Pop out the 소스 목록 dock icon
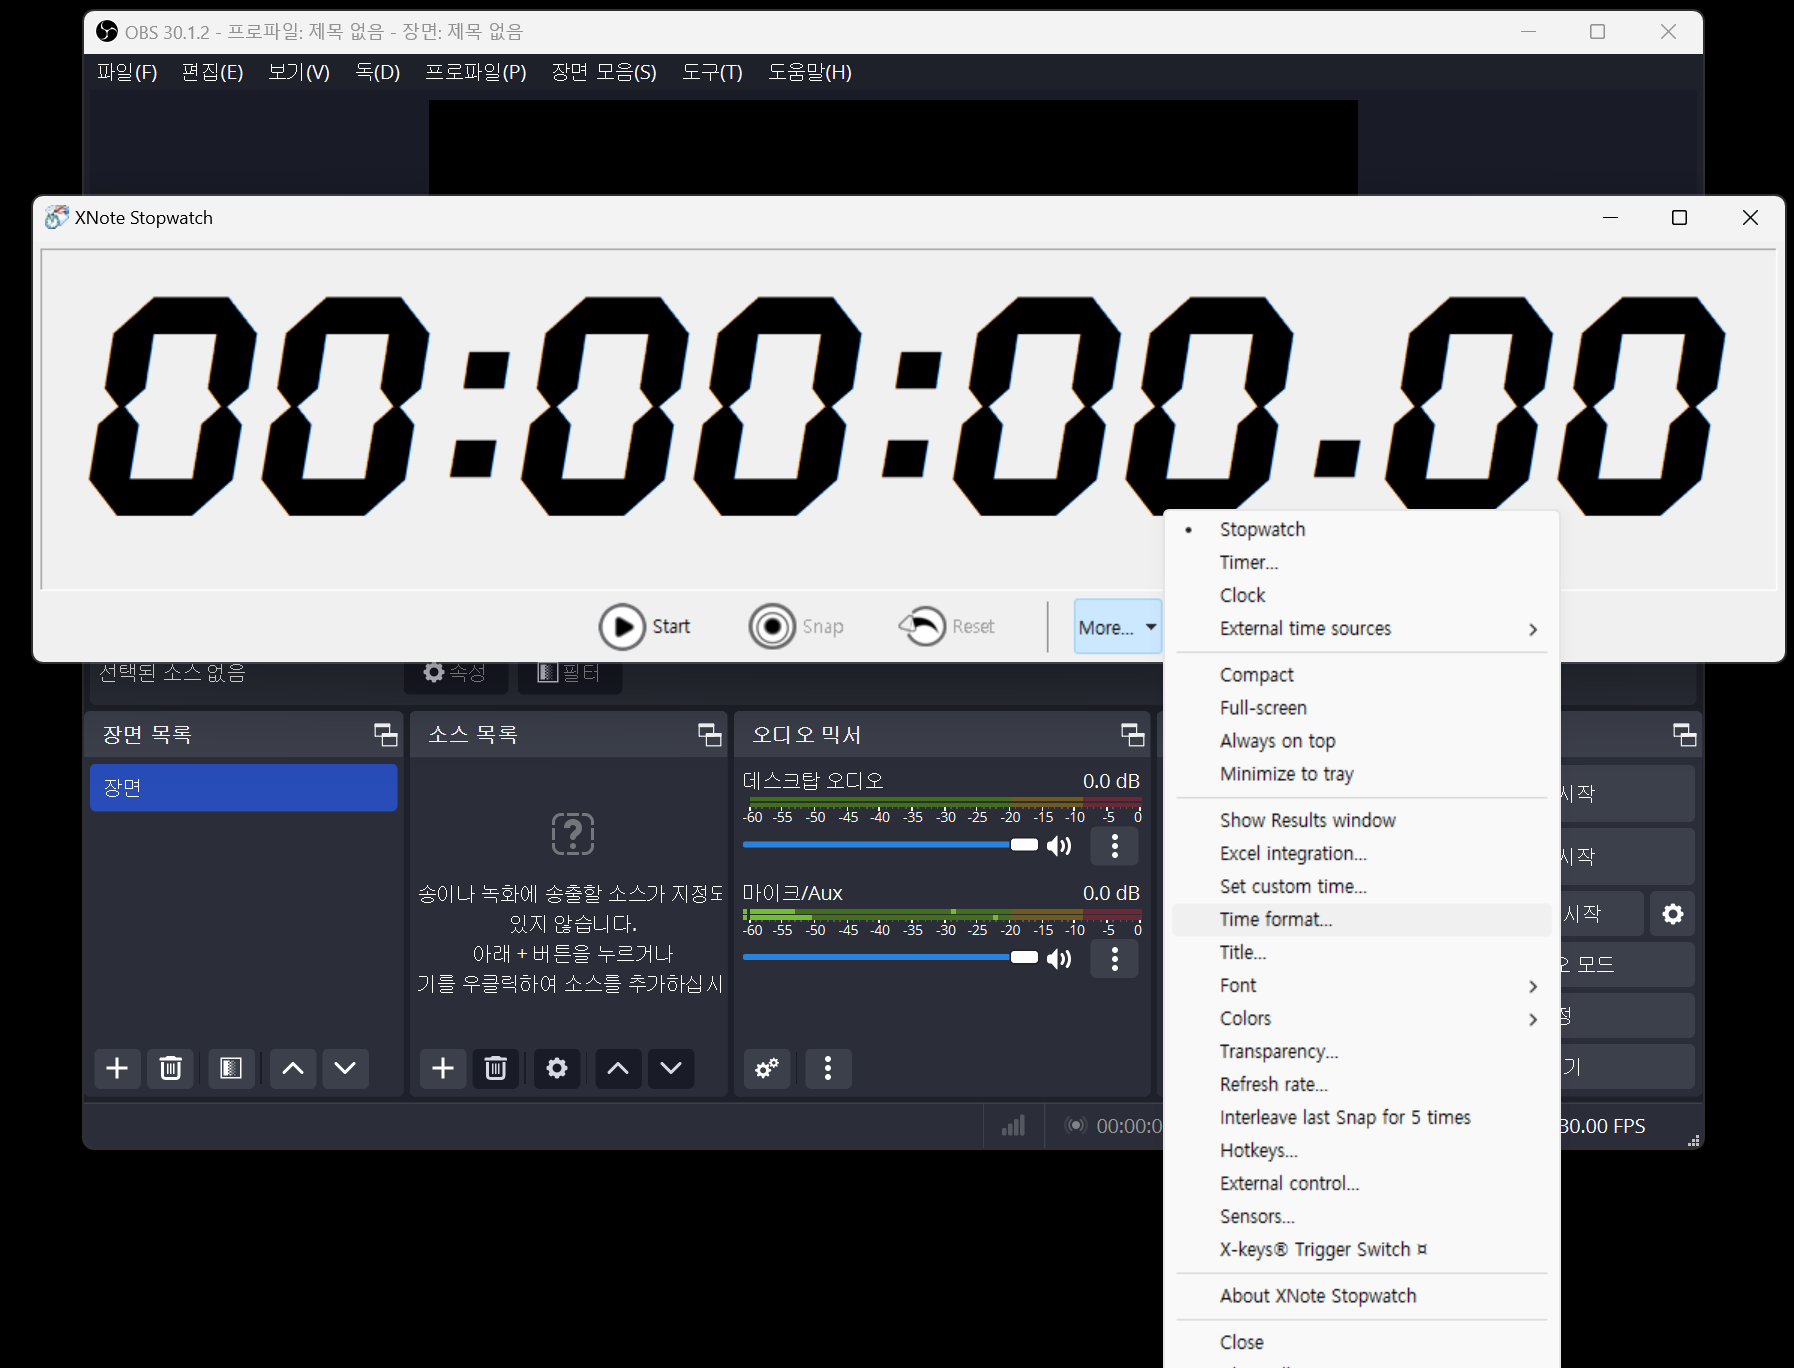 pos(710,735)
